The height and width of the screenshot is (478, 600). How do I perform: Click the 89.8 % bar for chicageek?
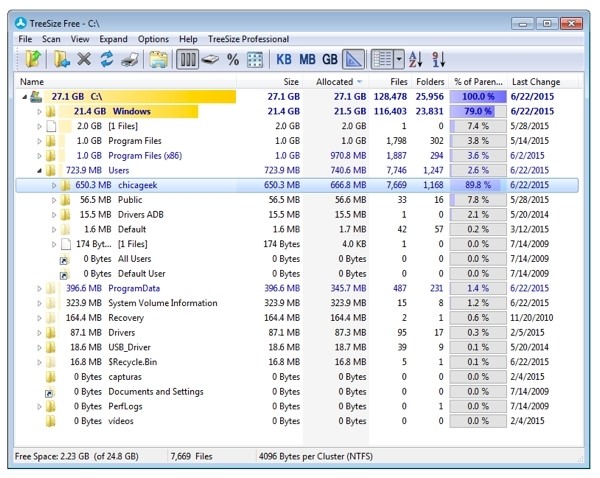coord(478,185)
